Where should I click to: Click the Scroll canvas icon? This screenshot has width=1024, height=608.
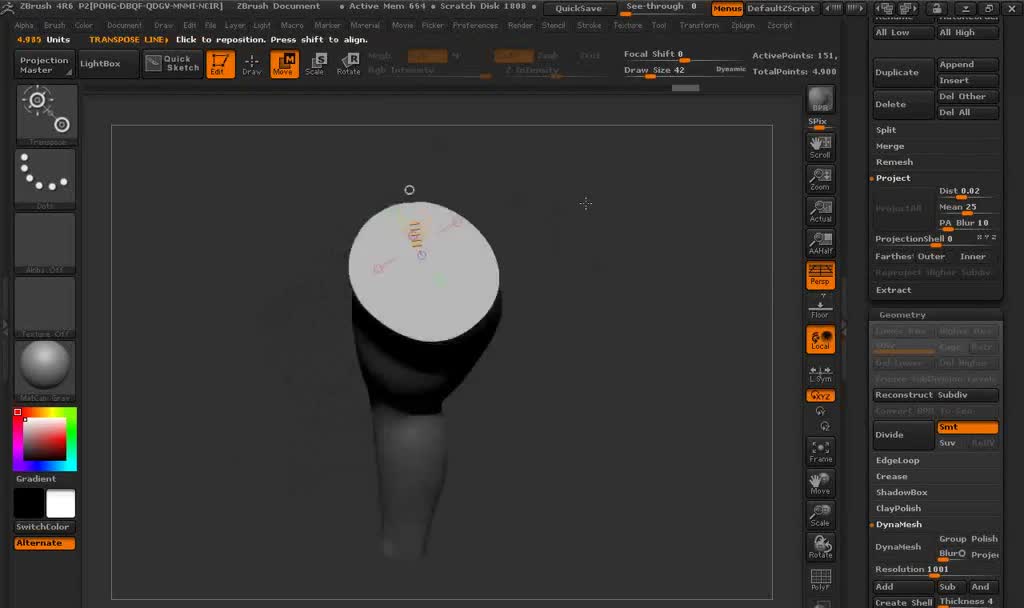click(x=820, y=148)
